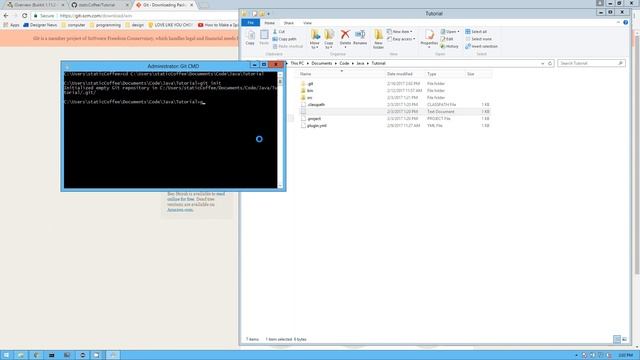Sort by the Date modified column header

(405, 74)
